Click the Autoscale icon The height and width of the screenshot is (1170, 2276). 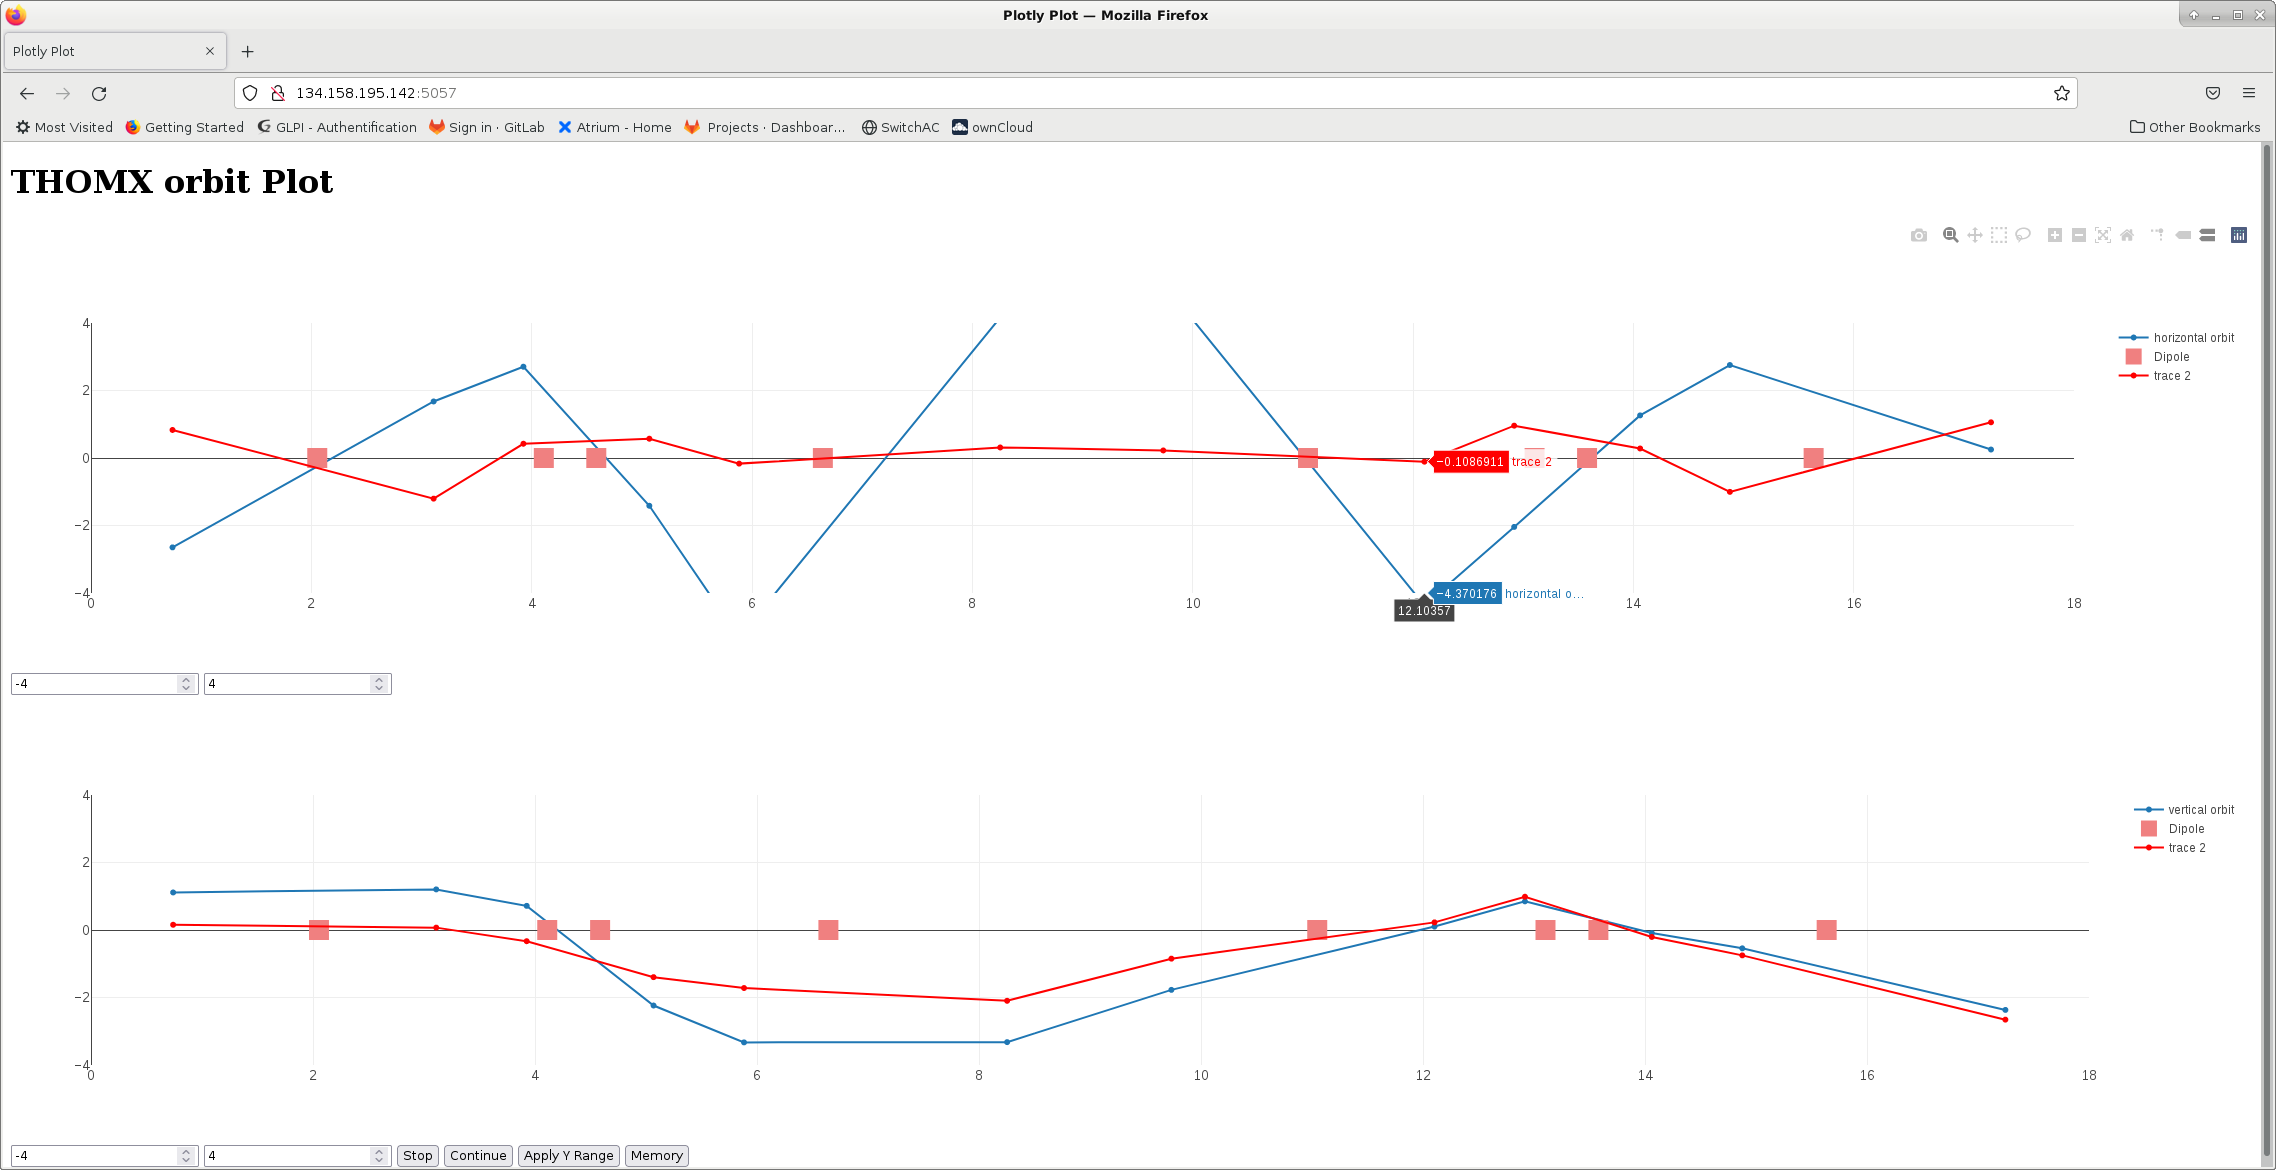coord(2103,235)
